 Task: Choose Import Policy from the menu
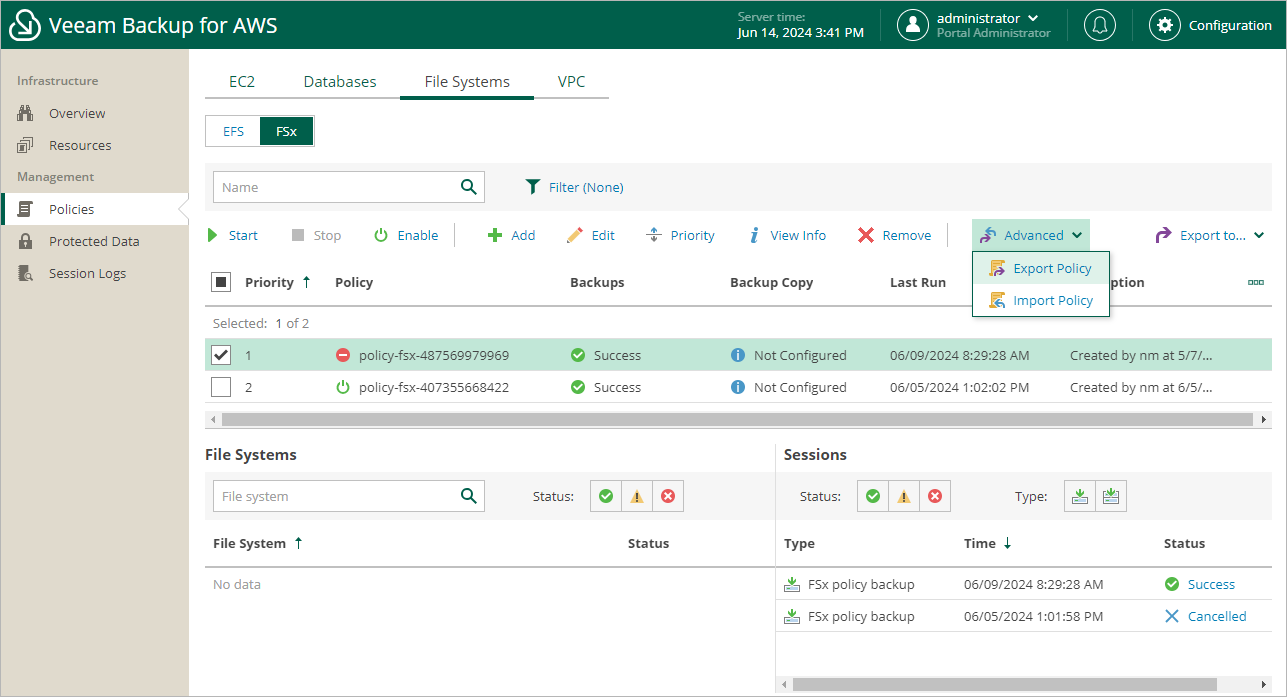coord(1052,300)
